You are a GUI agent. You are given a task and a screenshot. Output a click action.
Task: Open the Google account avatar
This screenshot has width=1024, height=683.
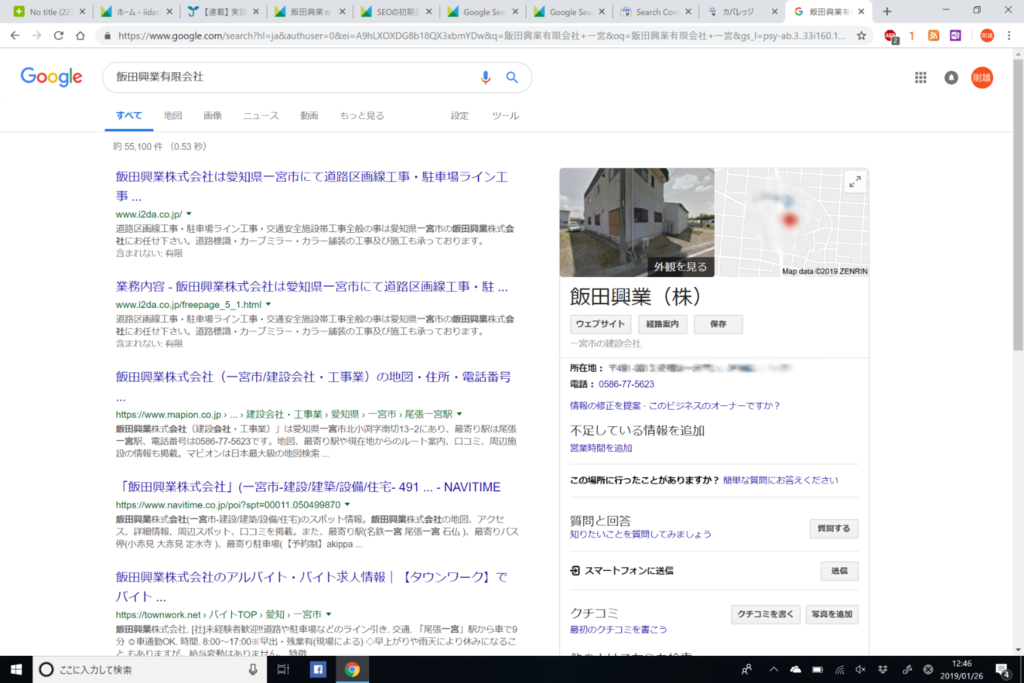point(982,78)
